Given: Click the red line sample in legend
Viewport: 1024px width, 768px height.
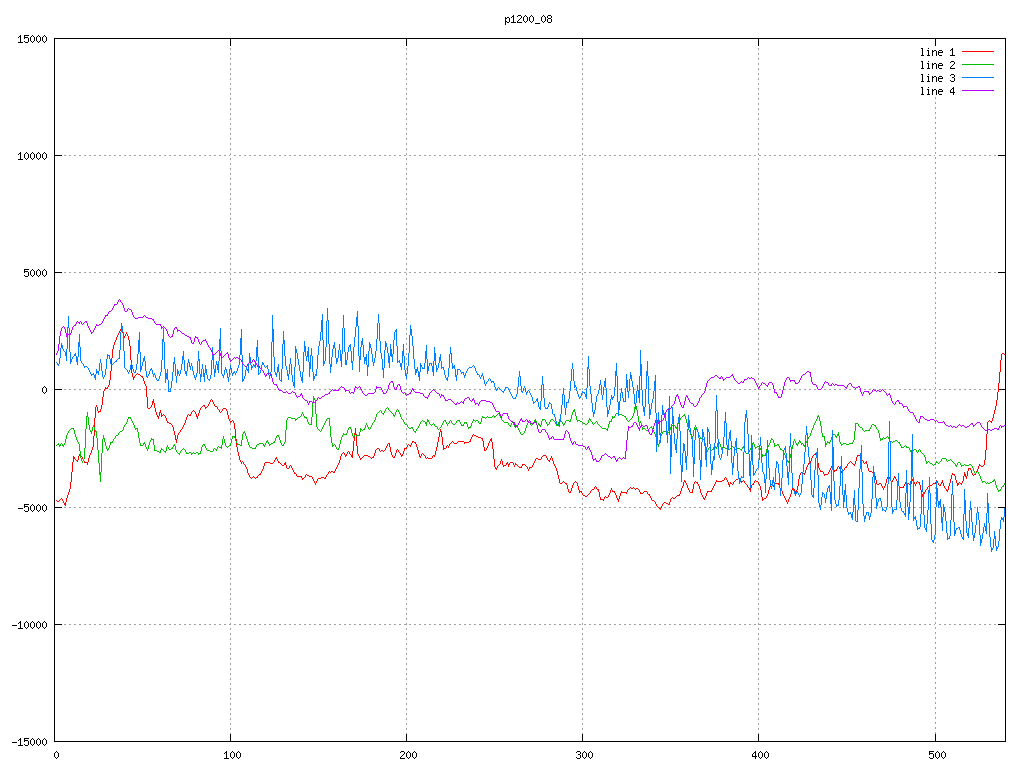Looking at the screenshot, I should point(978,52).
